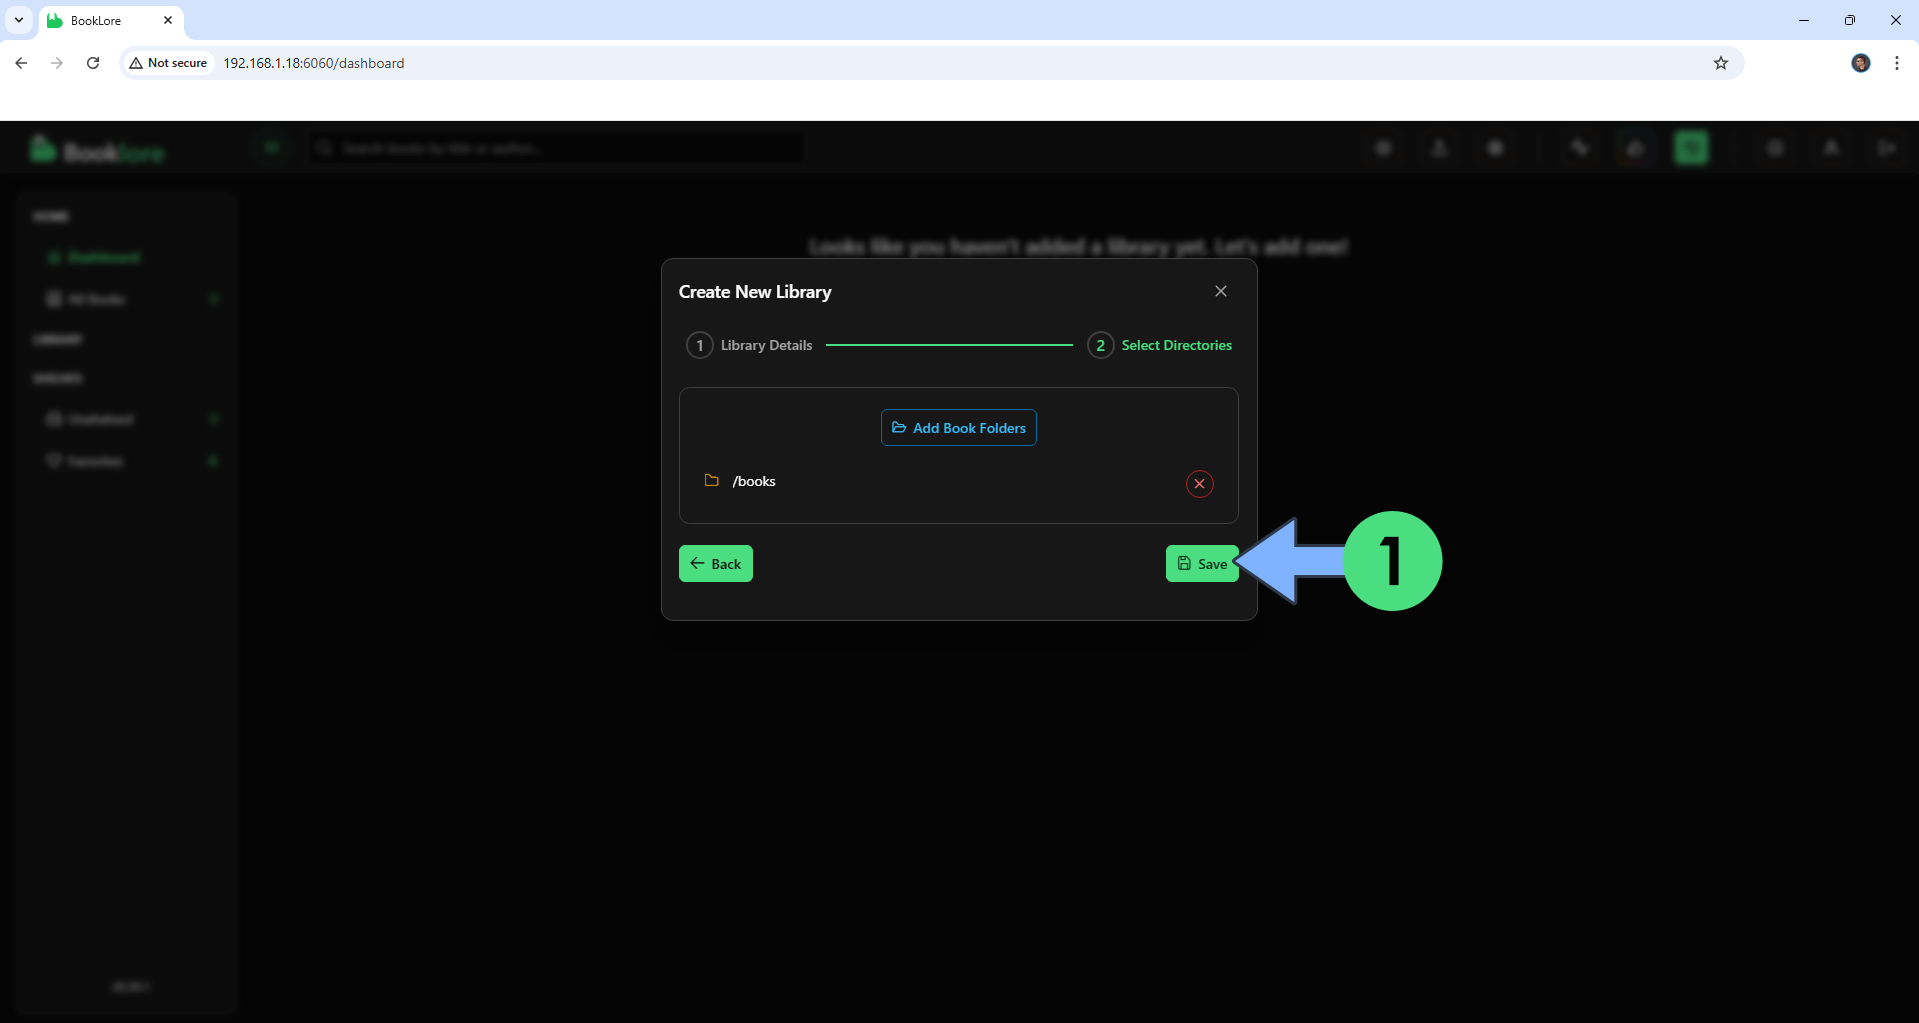Image resolution: width=1919 pixels, height=1023 pixels.
Task: Click the Save button to create the library
Action: [1202, 564]
